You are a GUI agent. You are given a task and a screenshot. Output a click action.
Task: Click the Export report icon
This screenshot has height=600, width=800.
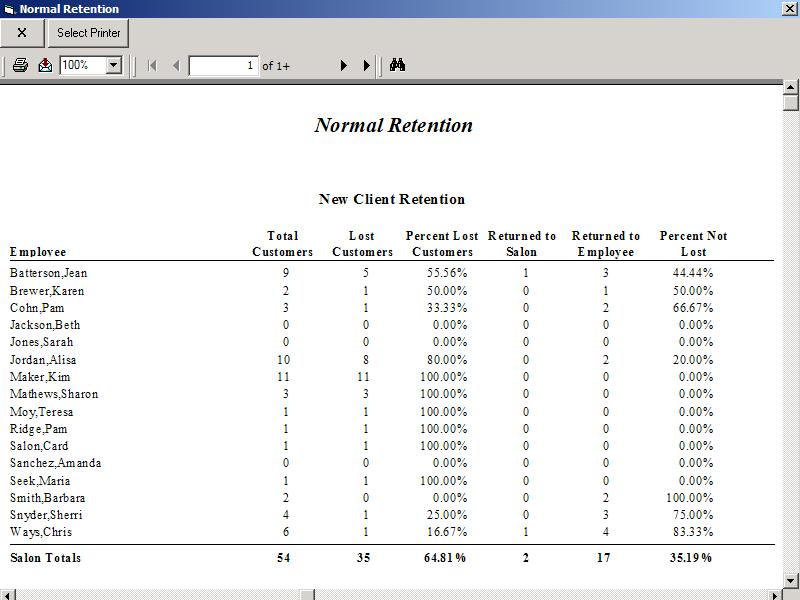(x=45, y=65)
